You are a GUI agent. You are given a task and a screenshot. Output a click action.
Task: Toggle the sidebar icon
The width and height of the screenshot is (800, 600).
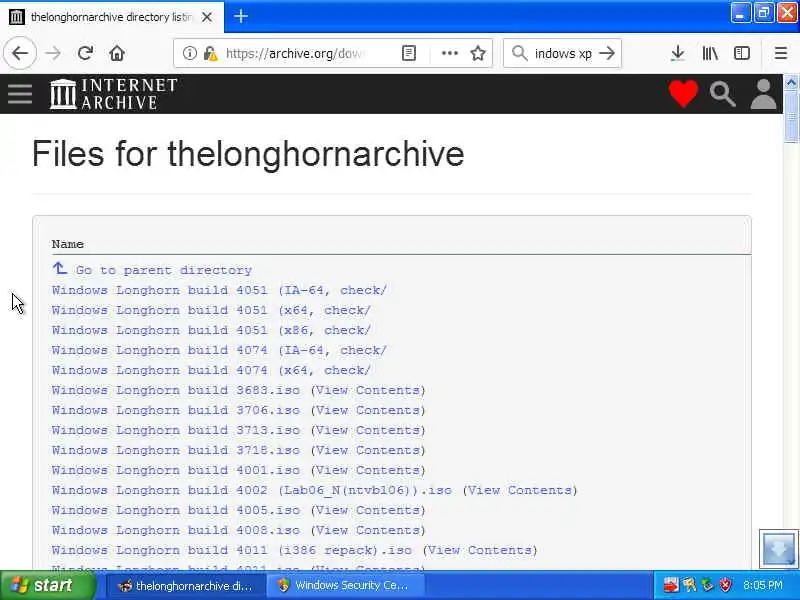[x=742, y=53]
